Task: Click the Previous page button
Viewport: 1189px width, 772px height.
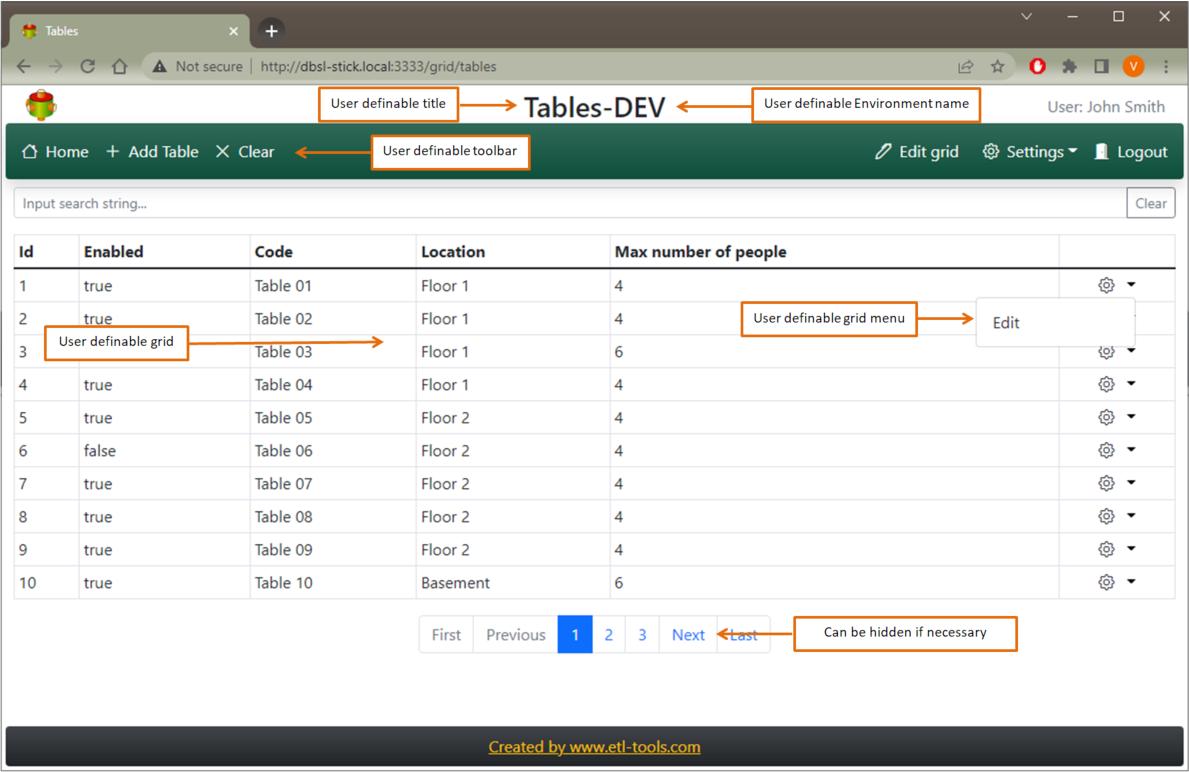Action: tap(516, 635)
